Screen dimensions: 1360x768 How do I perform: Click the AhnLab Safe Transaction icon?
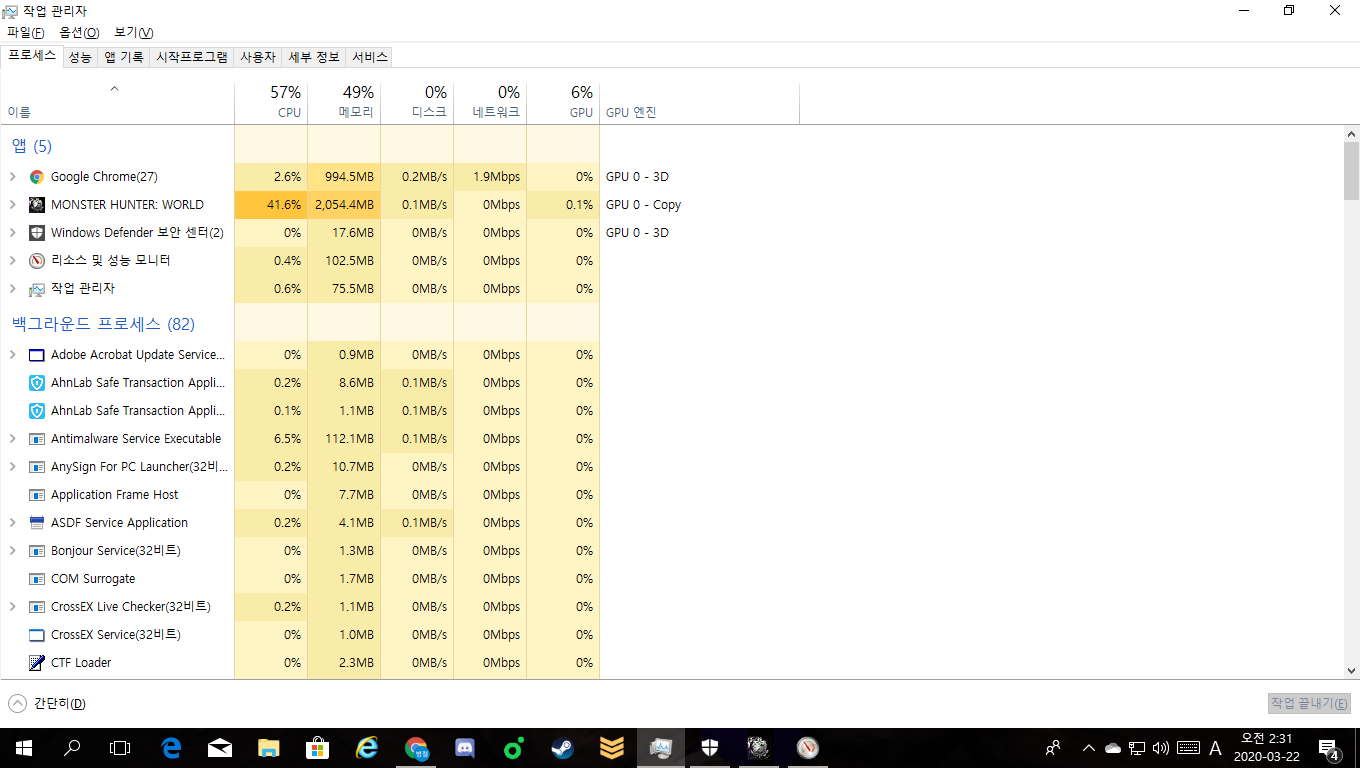(x=37, y=383)
